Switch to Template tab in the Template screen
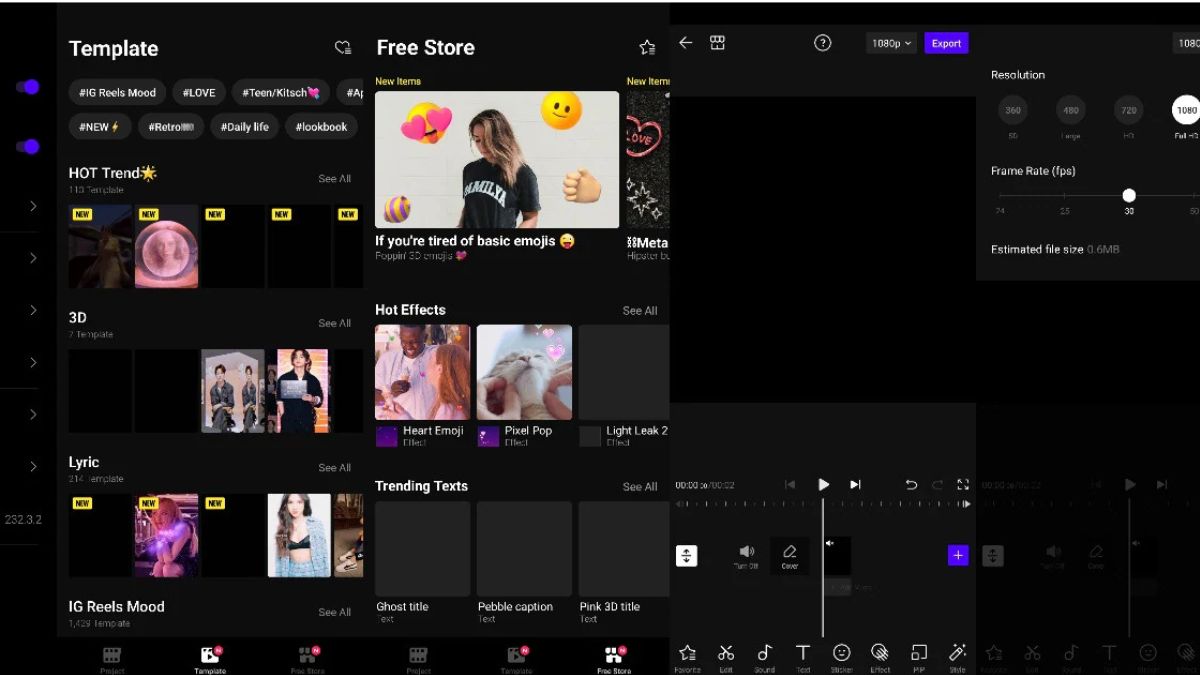The height and width of the screenshot is (675, 1200). [210, 660]
